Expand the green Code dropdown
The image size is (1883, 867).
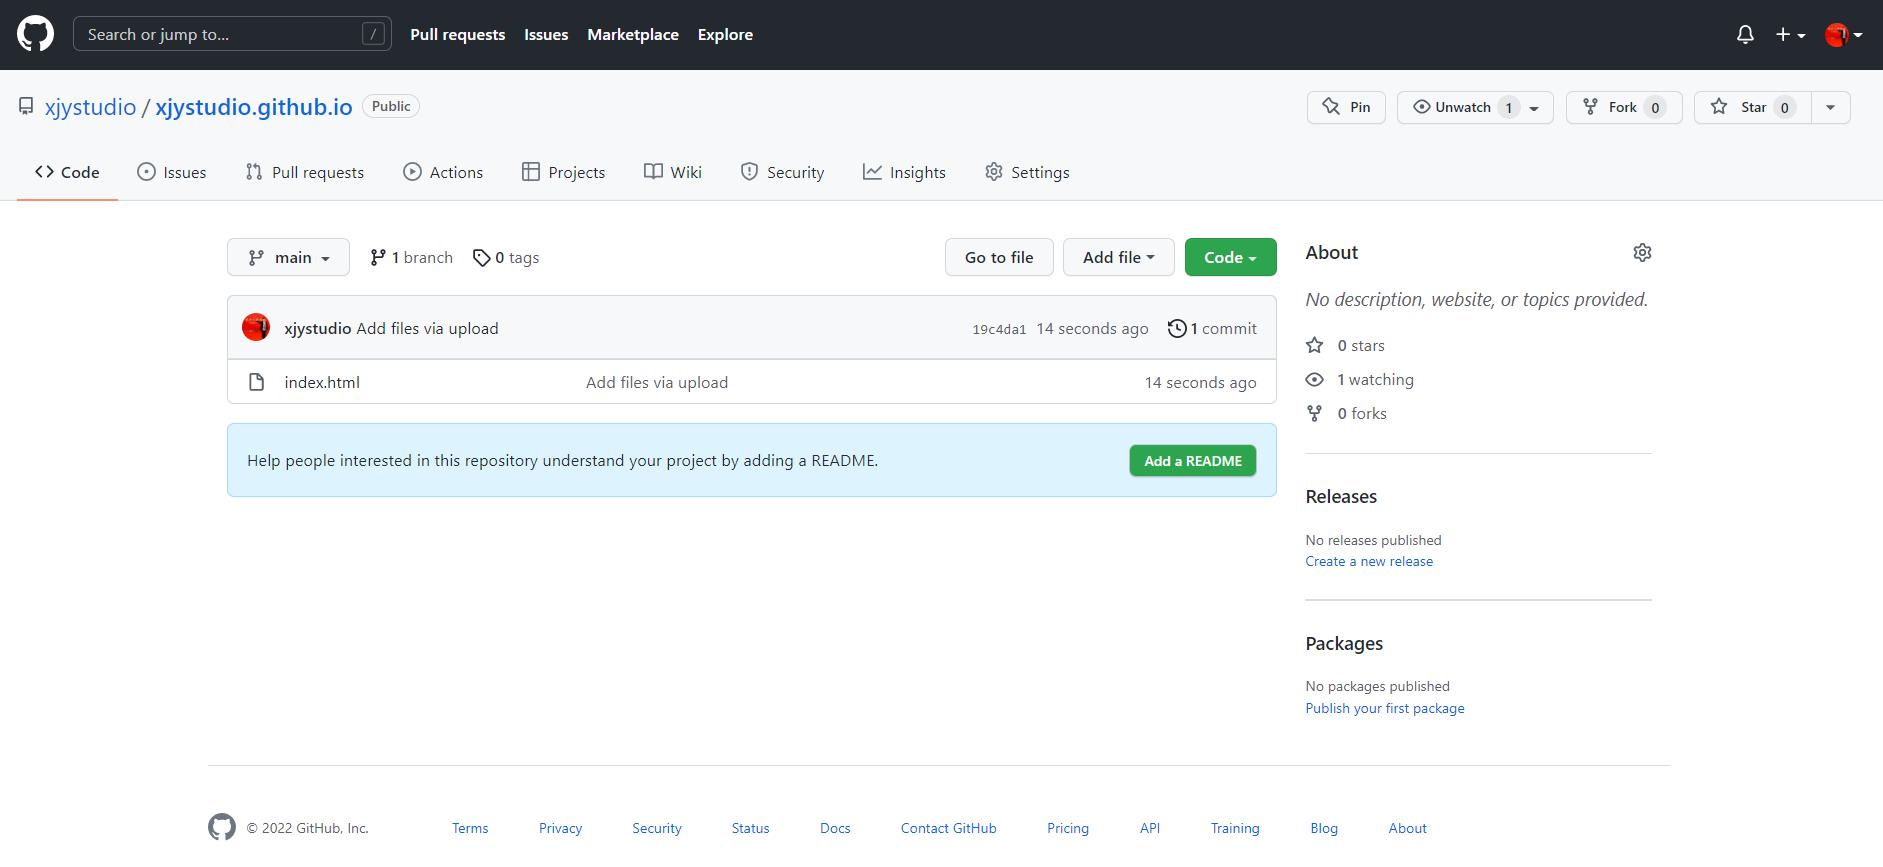pos(1230,257)
